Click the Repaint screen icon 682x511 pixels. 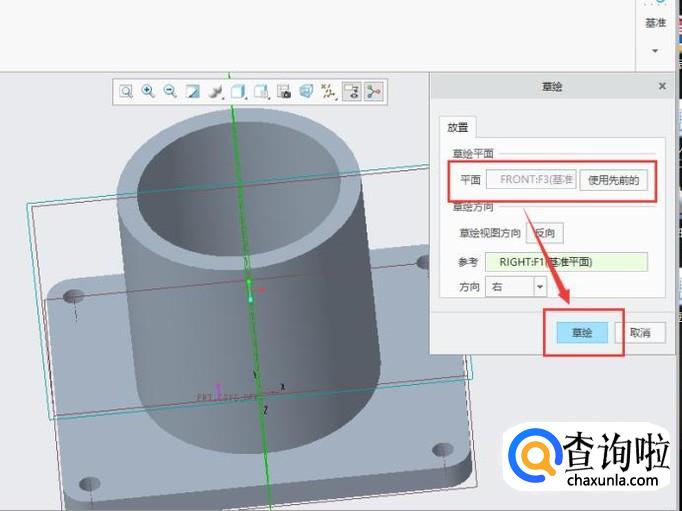click(x=193, y=92)
